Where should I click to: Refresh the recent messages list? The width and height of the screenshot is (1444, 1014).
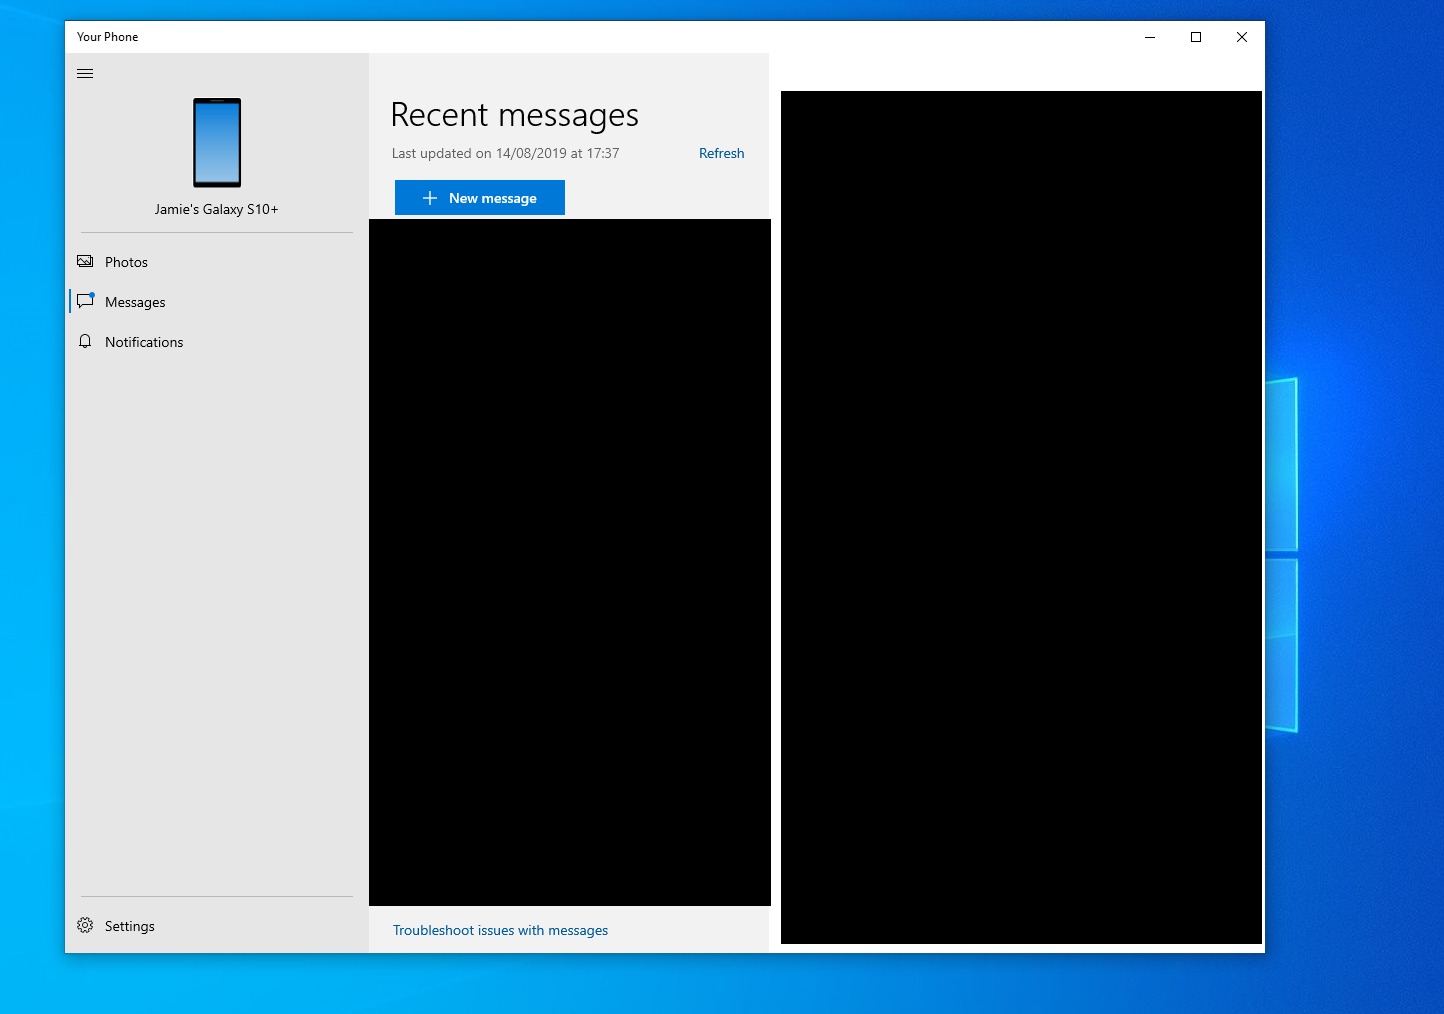coord(721,153)
